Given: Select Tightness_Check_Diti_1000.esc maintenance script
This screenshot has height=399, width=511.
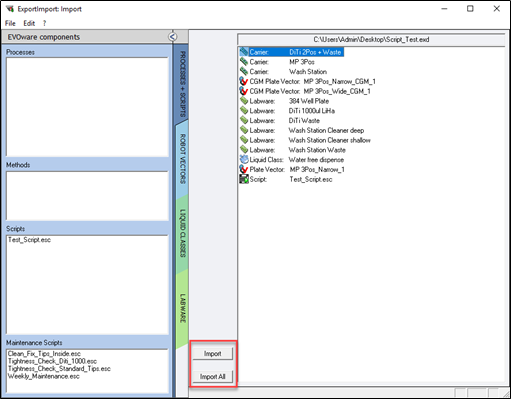Looking at the screenshot, I should tap(52, 361).
